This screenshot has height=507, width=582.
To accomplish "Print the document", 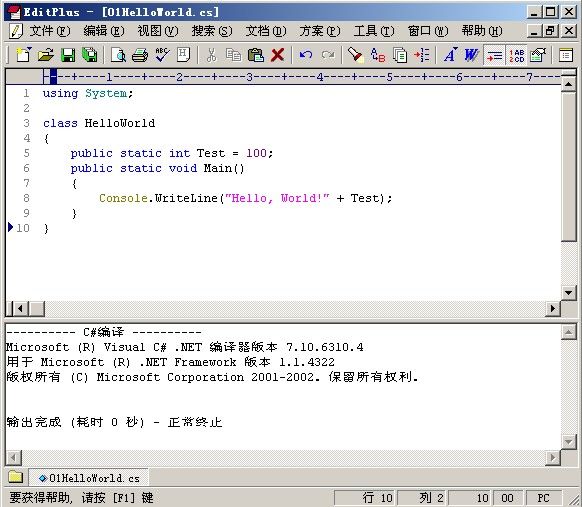I will [x=140, y=55].
